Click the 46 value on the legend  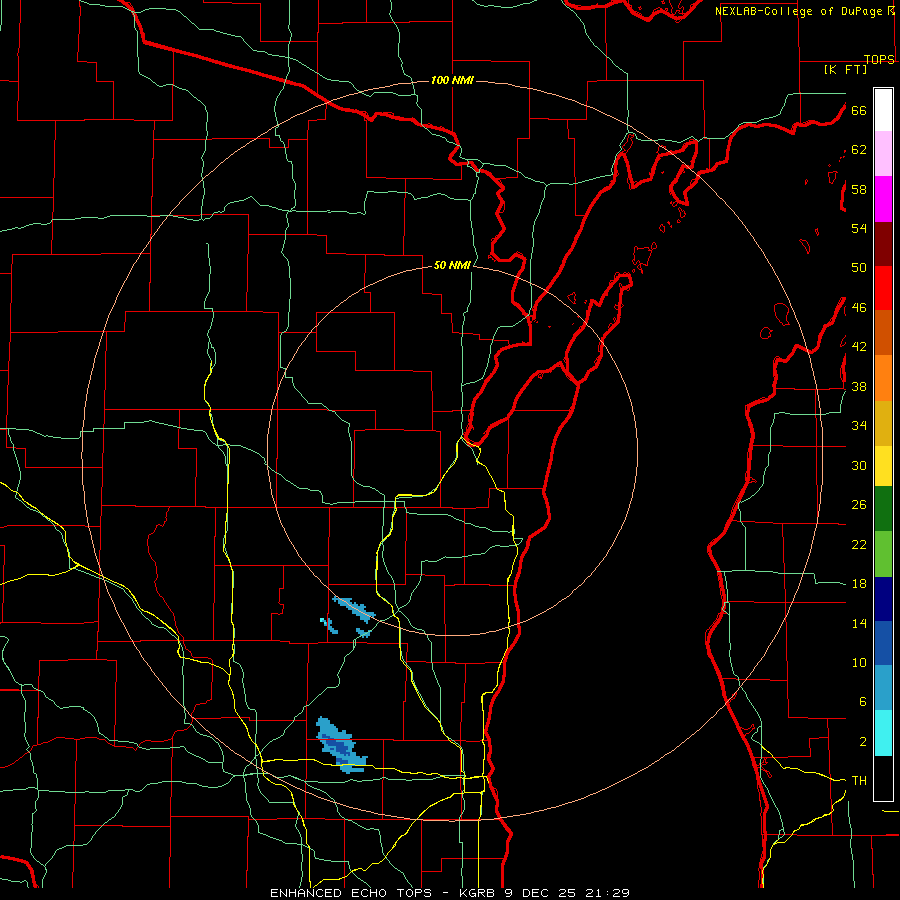859,308
